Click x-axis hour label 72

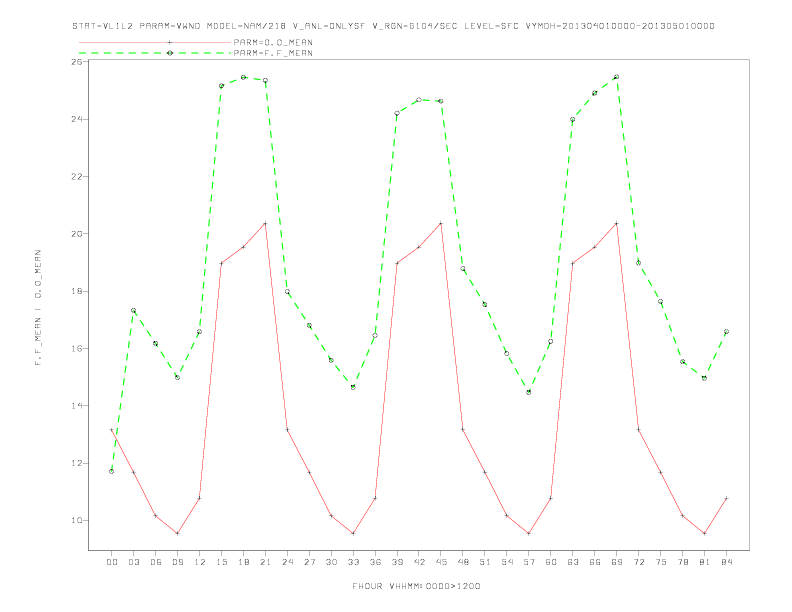638,562
